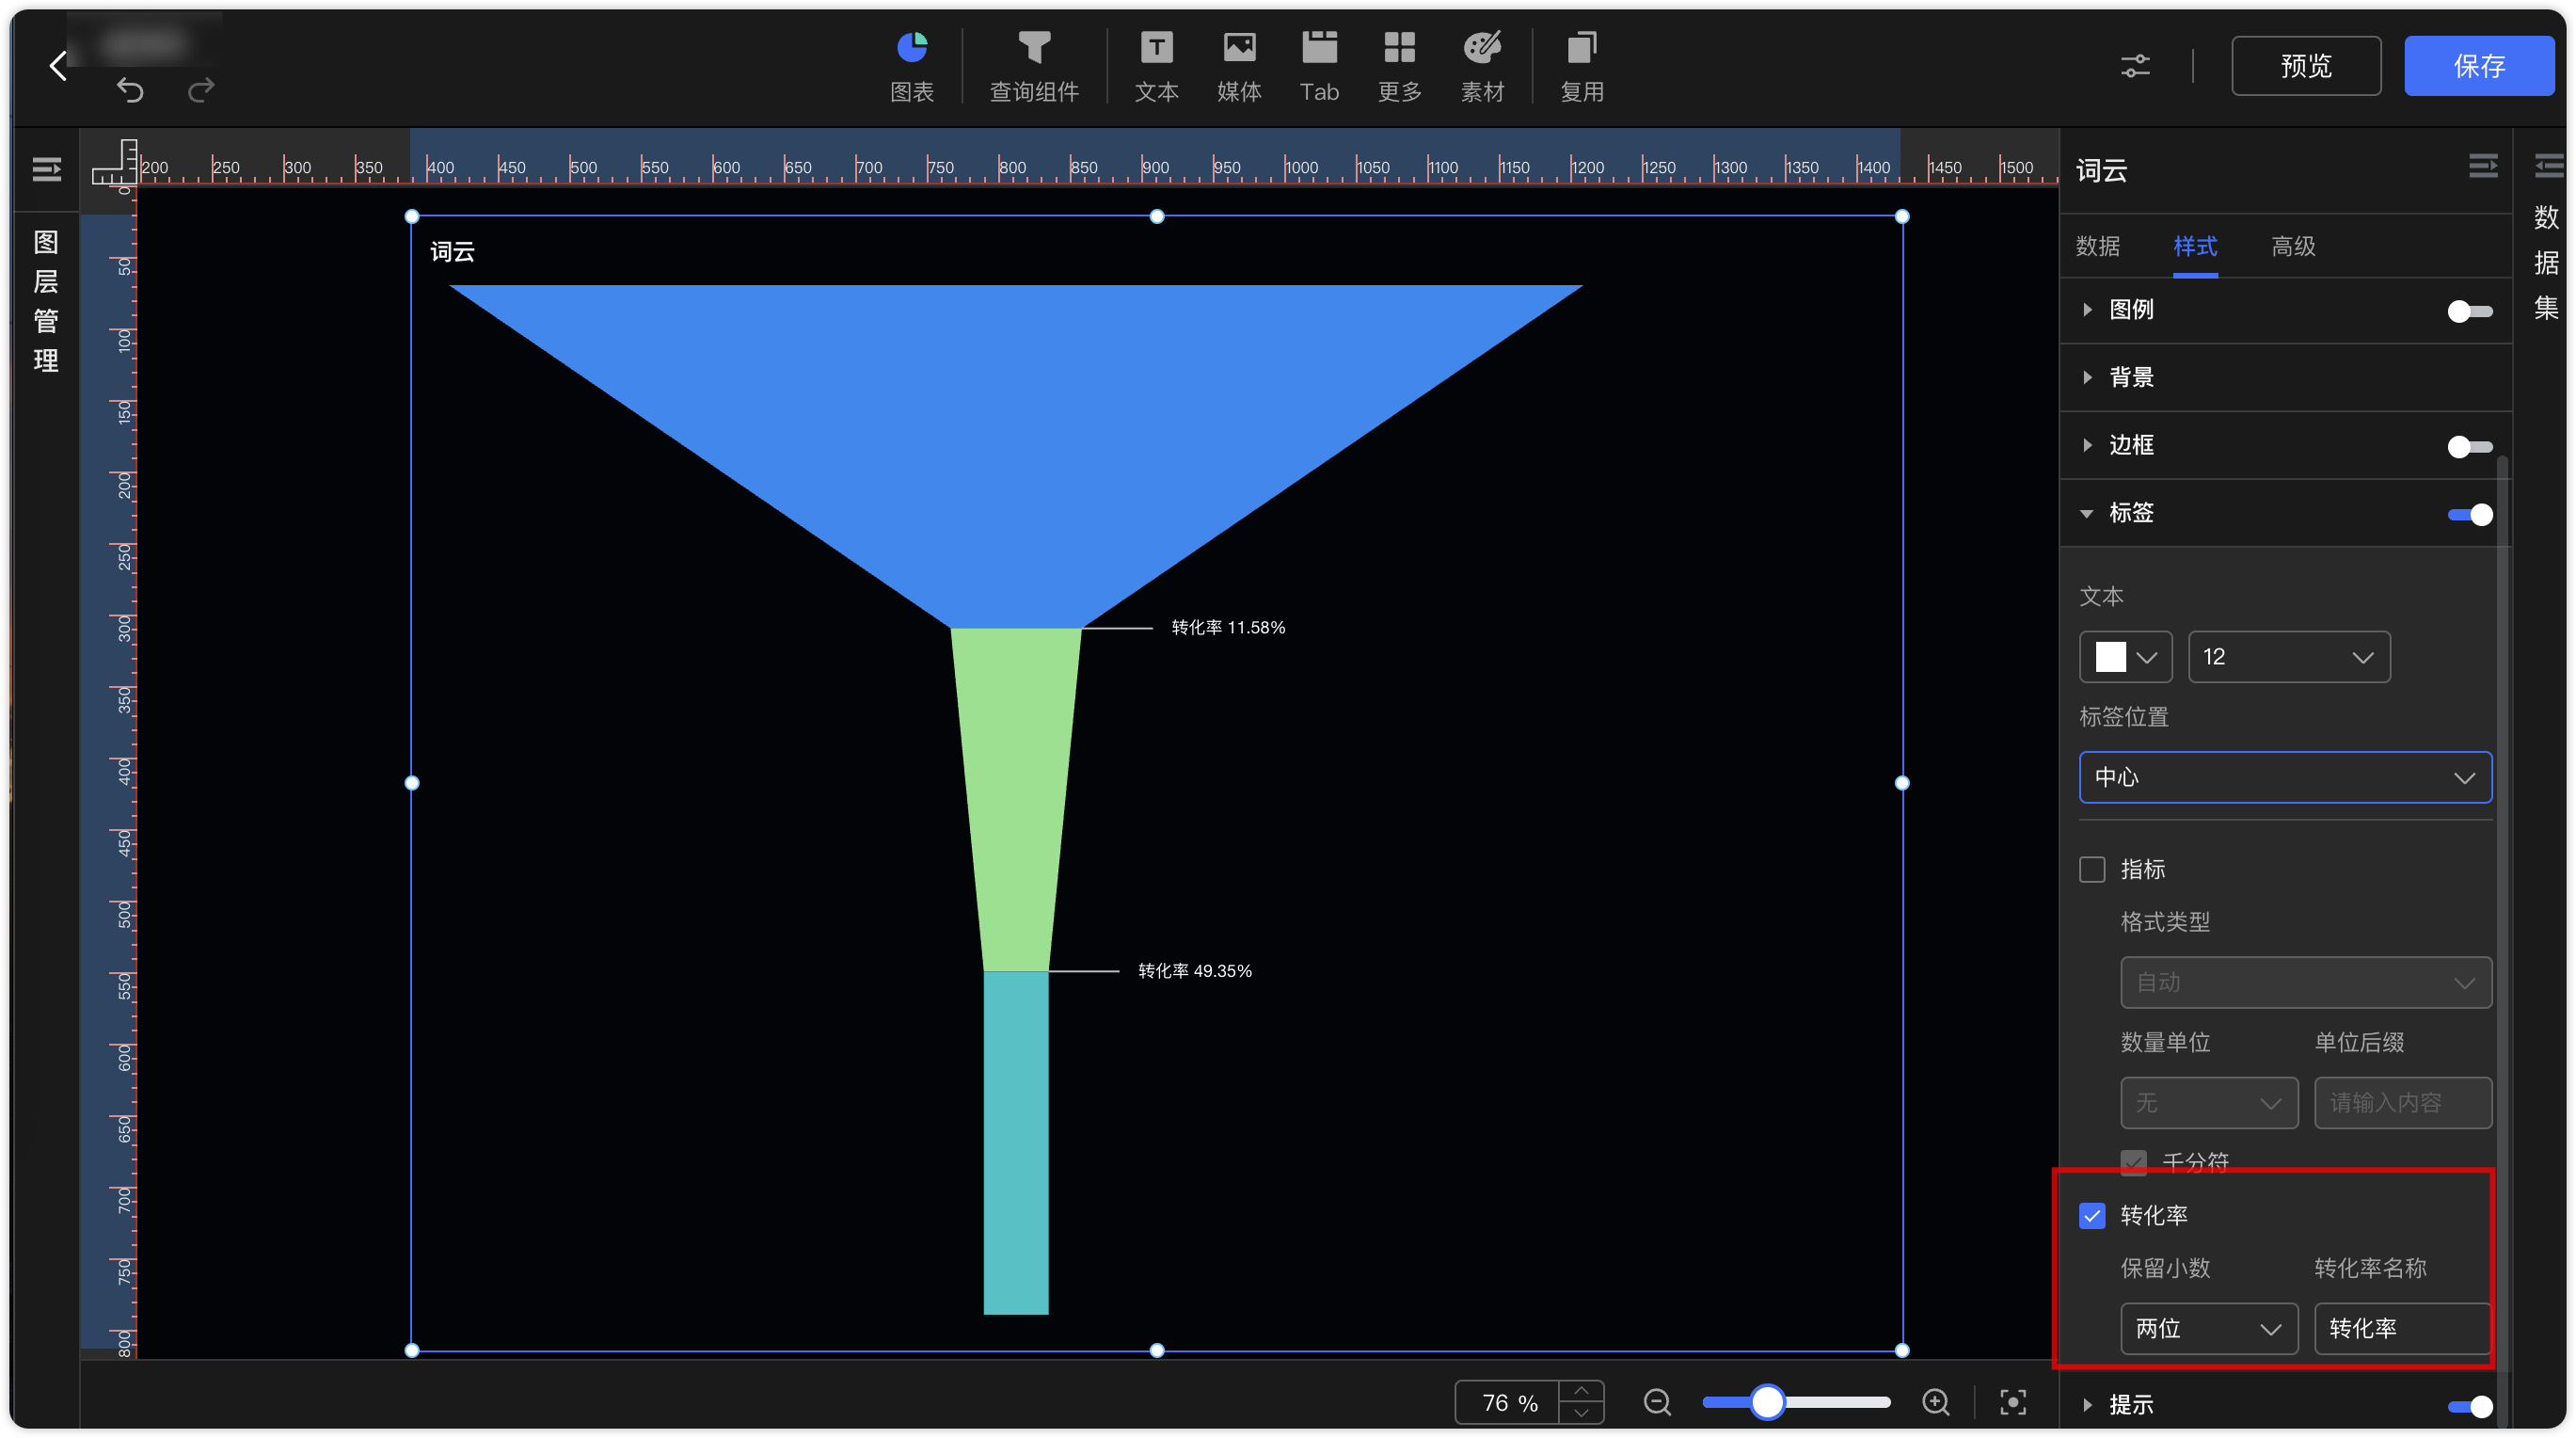Click the 76 % zoom value field
The height and width of the screenshot is (1438, 2576).
(x=1508, y=1402)
